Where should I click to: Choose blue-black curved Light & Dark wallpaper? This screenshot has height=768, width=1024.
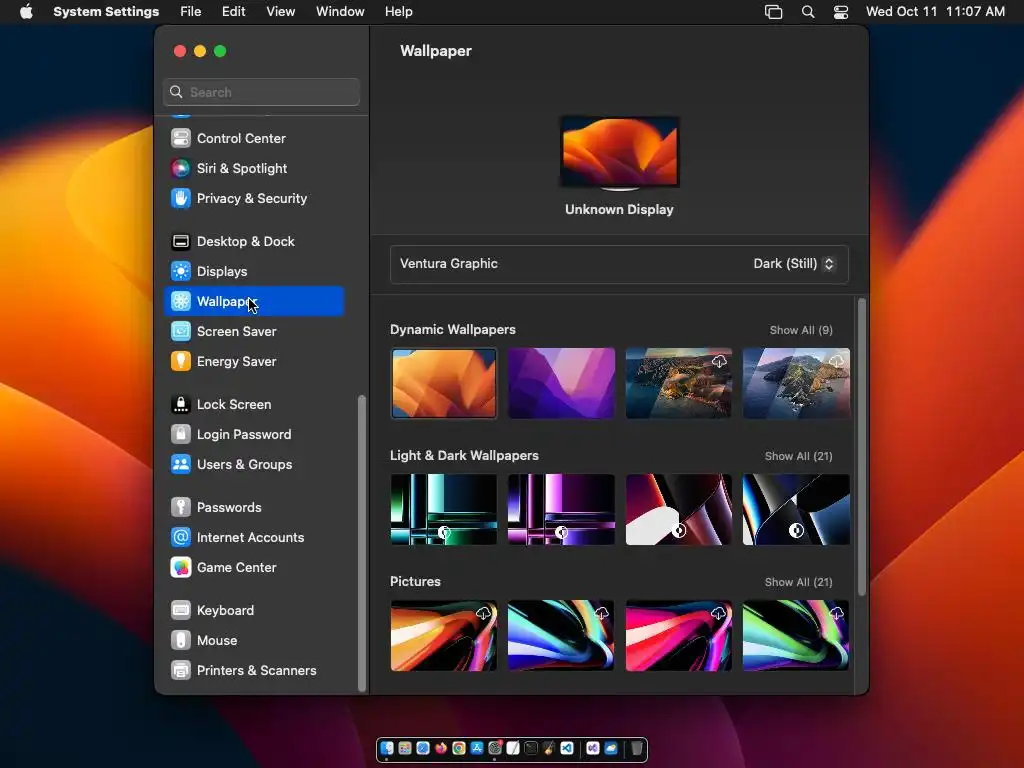click(x=796, y=509)
